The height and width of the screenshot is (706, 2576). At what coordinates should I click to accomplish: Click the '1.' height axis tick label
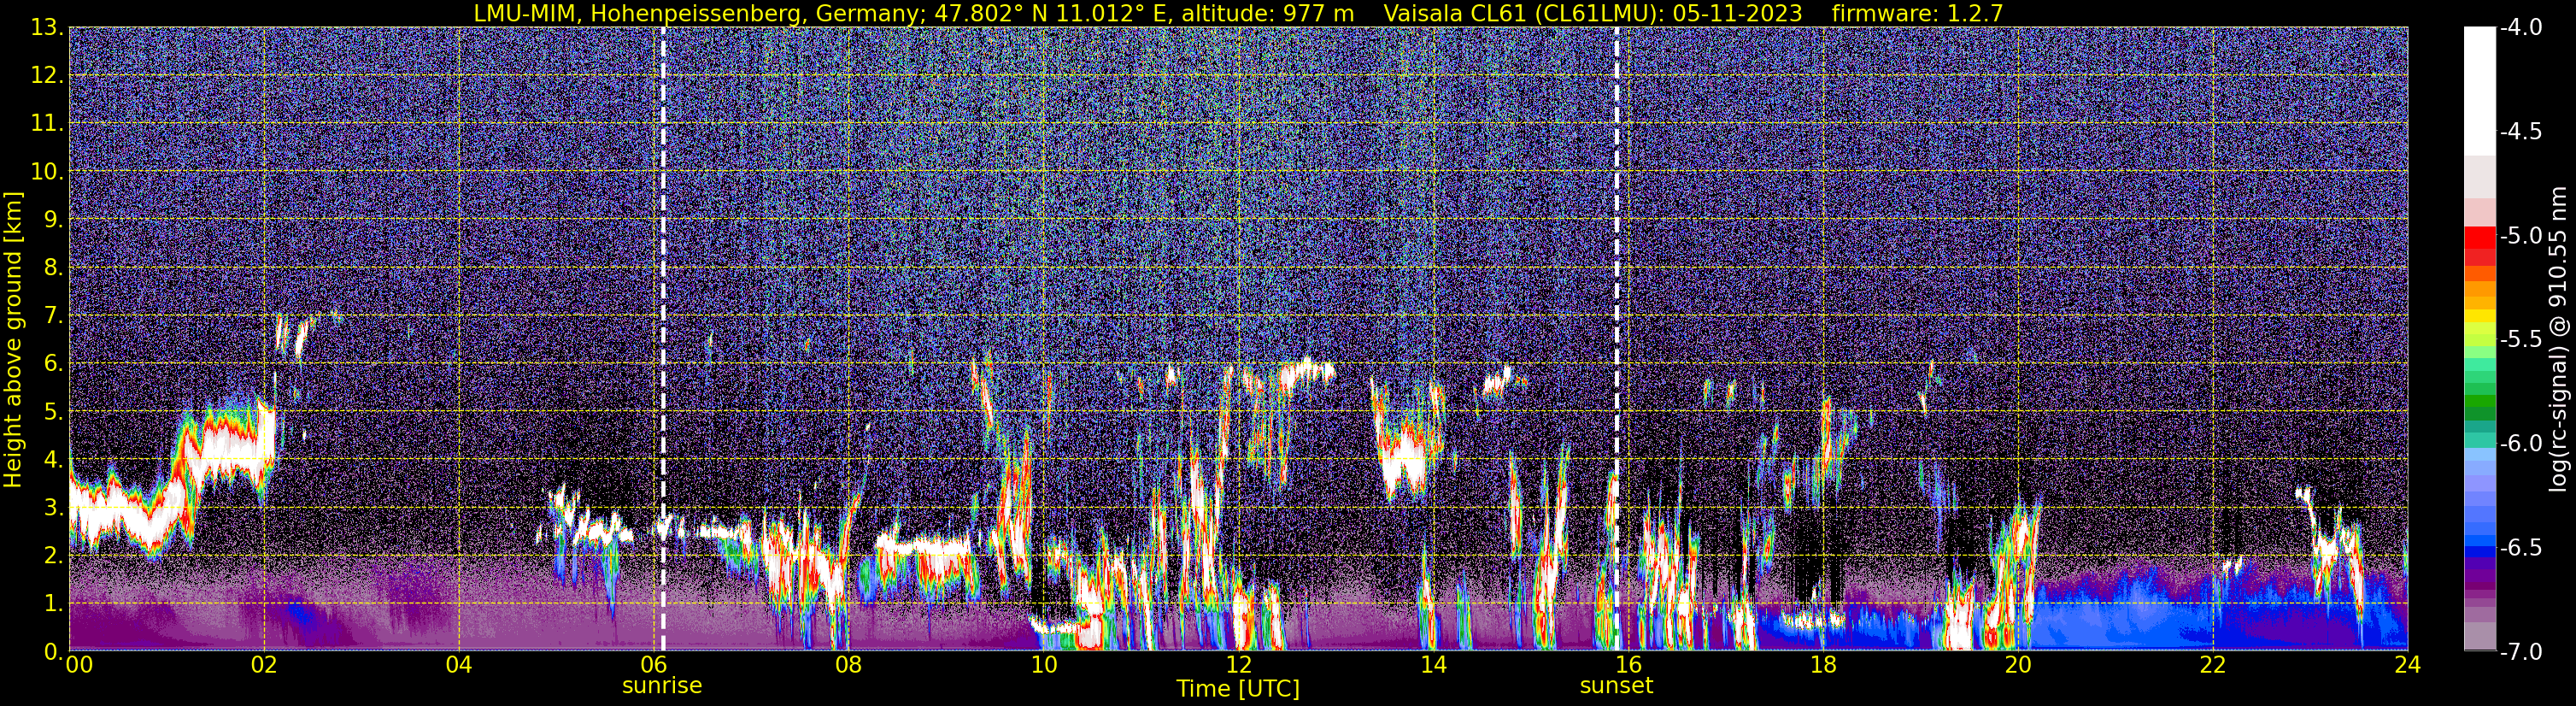tap(54, 603)
